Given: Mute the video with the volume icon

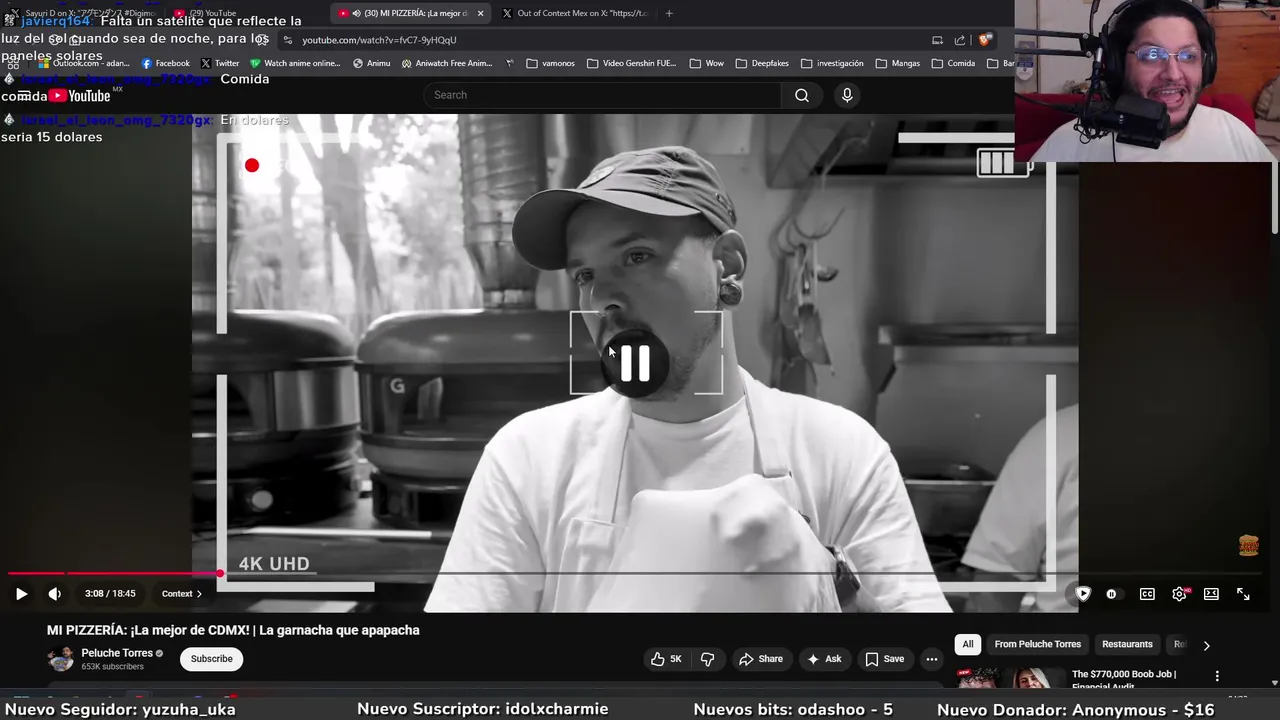Looking at the screenshot, I should [x=55, y=594].
